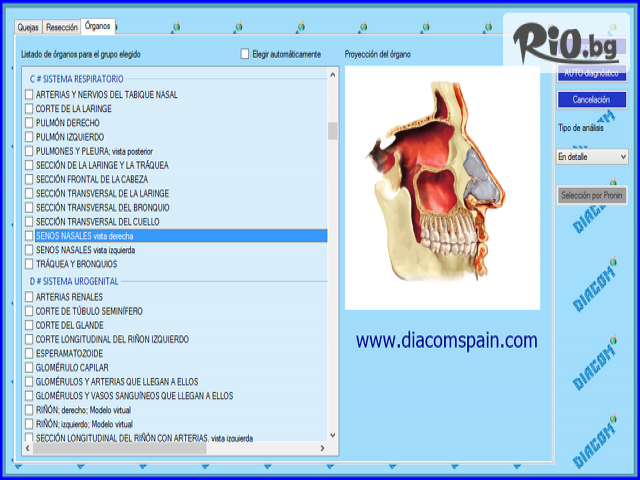Screen dimensions: 640x480
Task: Open the www.diacomspain.com link
Action: [x=446, y=341]
